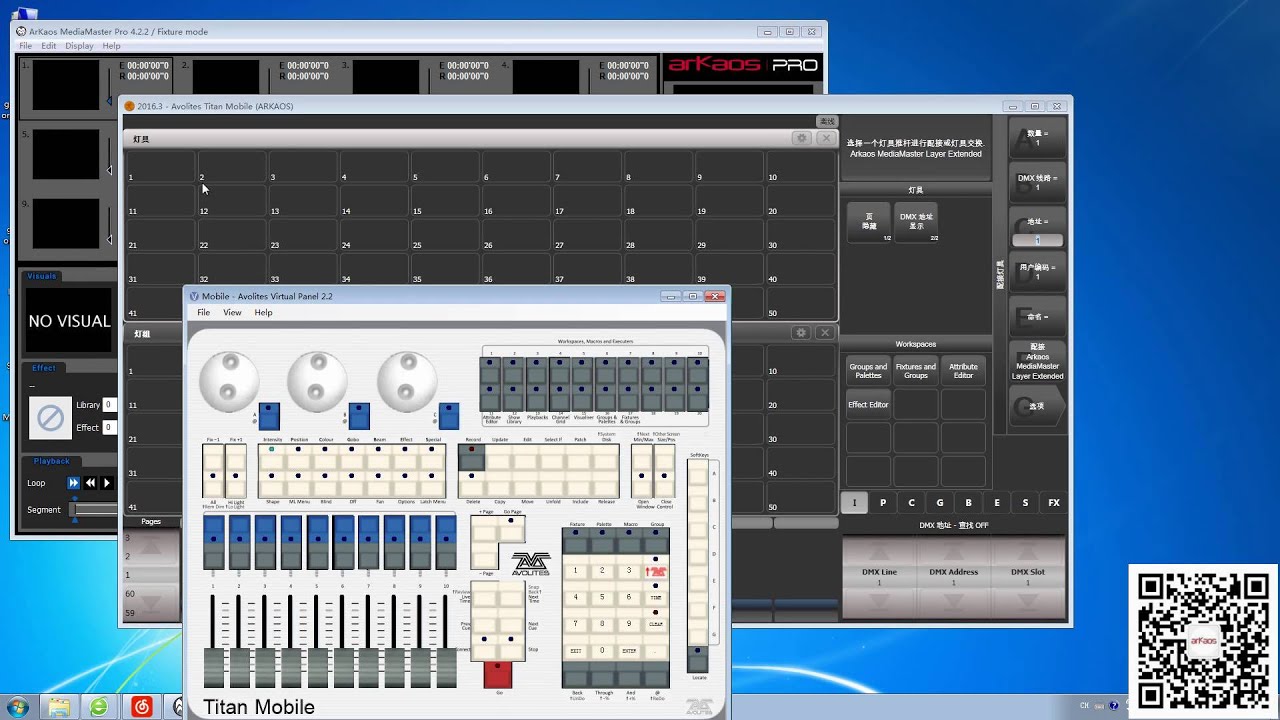
Task: Click softkey G 选项 options button
Action: [1037, 407]
